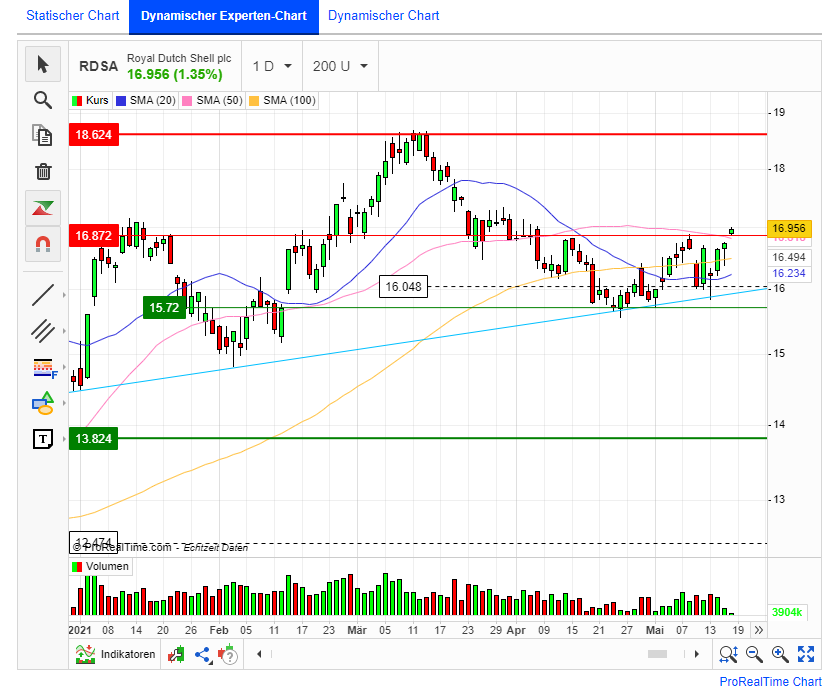840x693 pixels.
Task: Select the 16.872 resistance label
Action: click(x=94, y=236)
